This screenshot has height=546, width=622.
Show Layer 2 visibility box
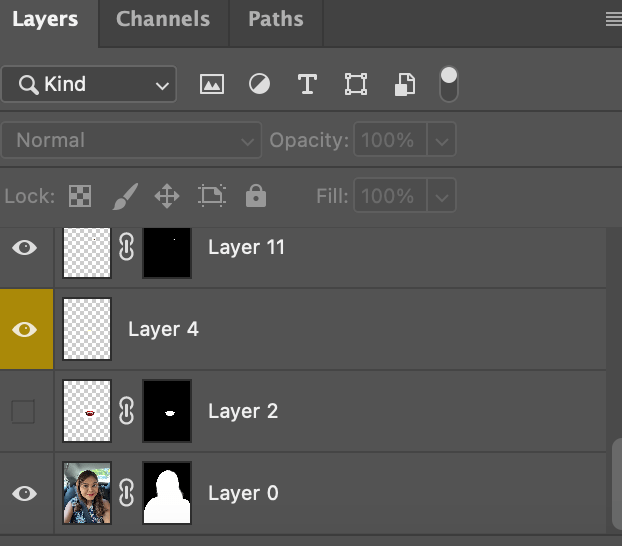[23, 411]
